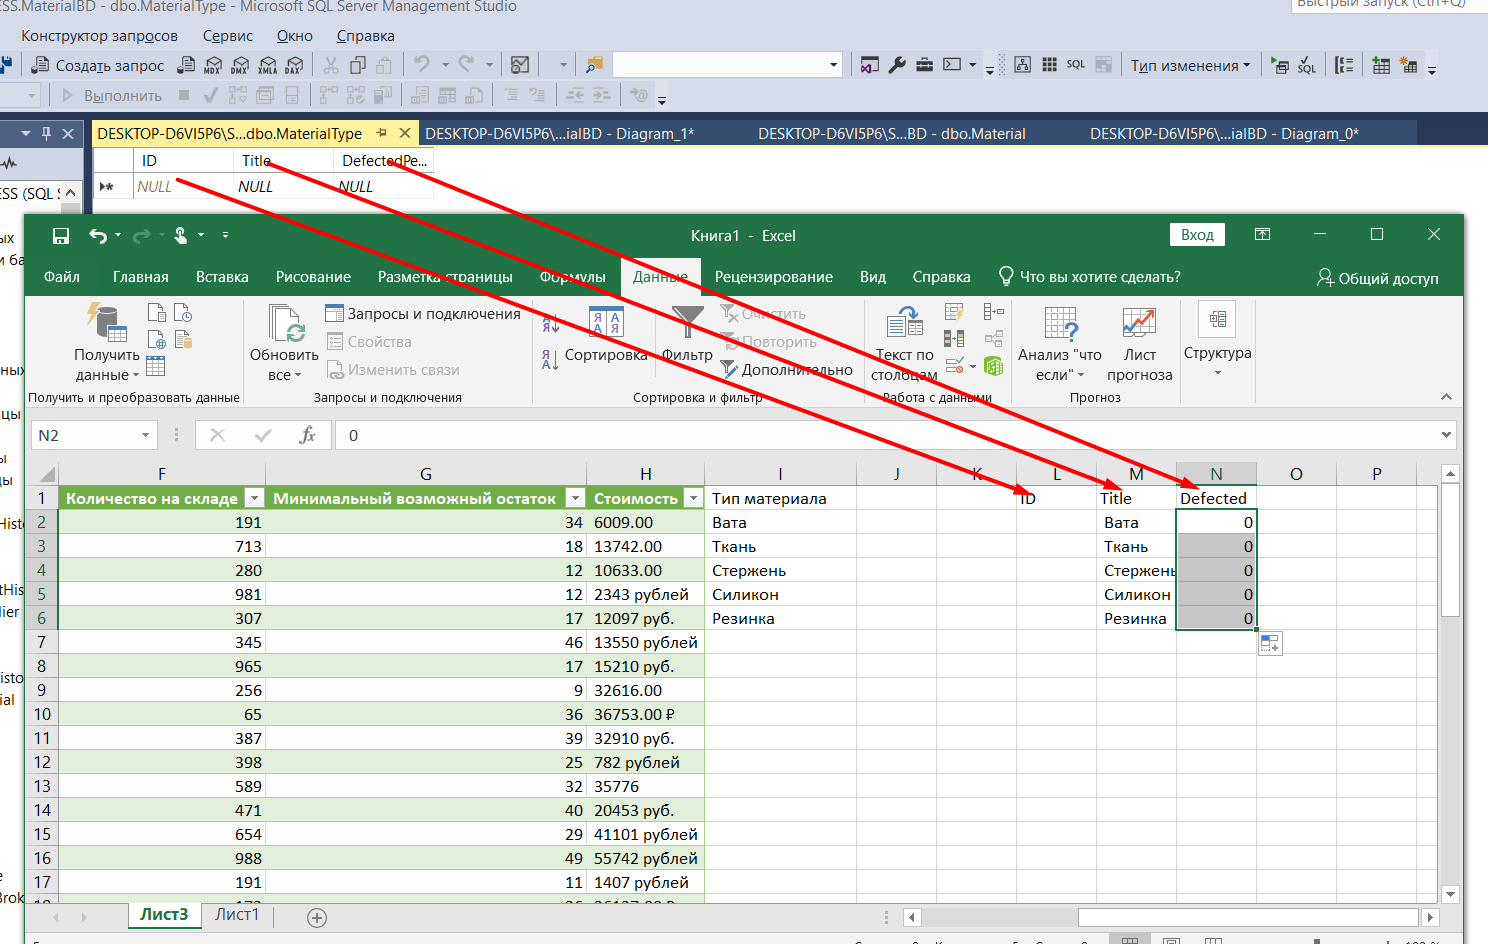Select cell H5 with 2343 рублей
1488x944 pixels.
[645, 594]
